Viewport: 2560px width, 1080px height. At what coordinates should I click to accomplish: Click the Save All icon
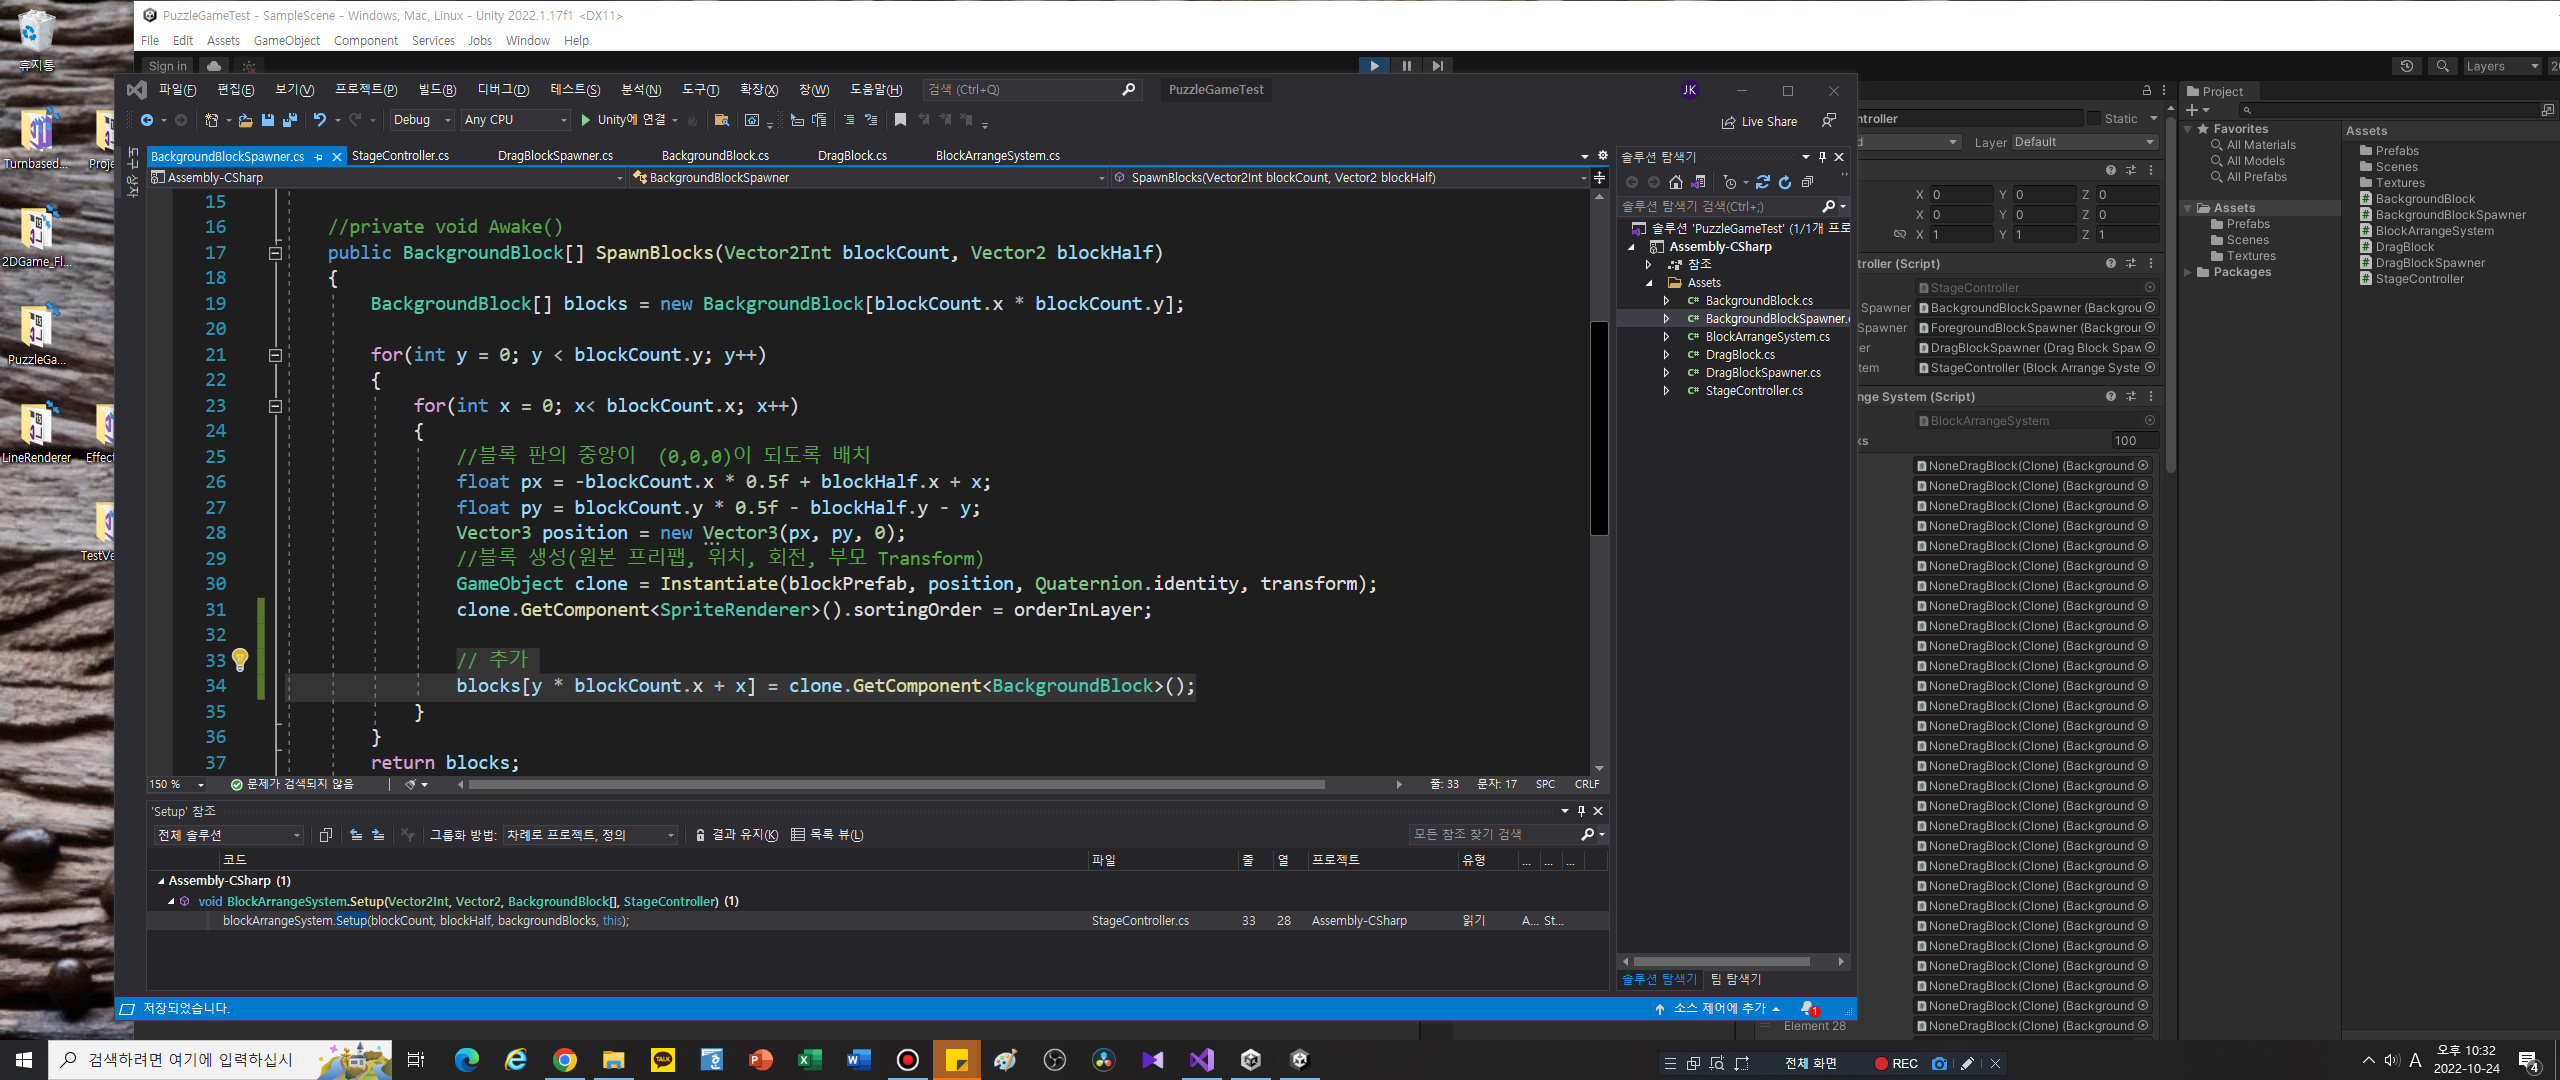(290, 120)
